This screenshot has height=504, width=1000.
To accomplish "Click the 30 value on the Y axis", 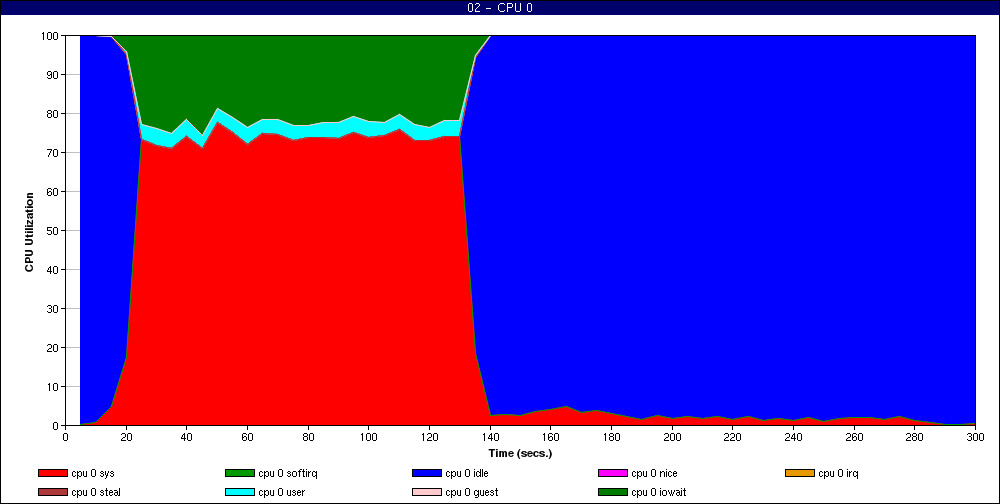I will (x=54, y=308).
